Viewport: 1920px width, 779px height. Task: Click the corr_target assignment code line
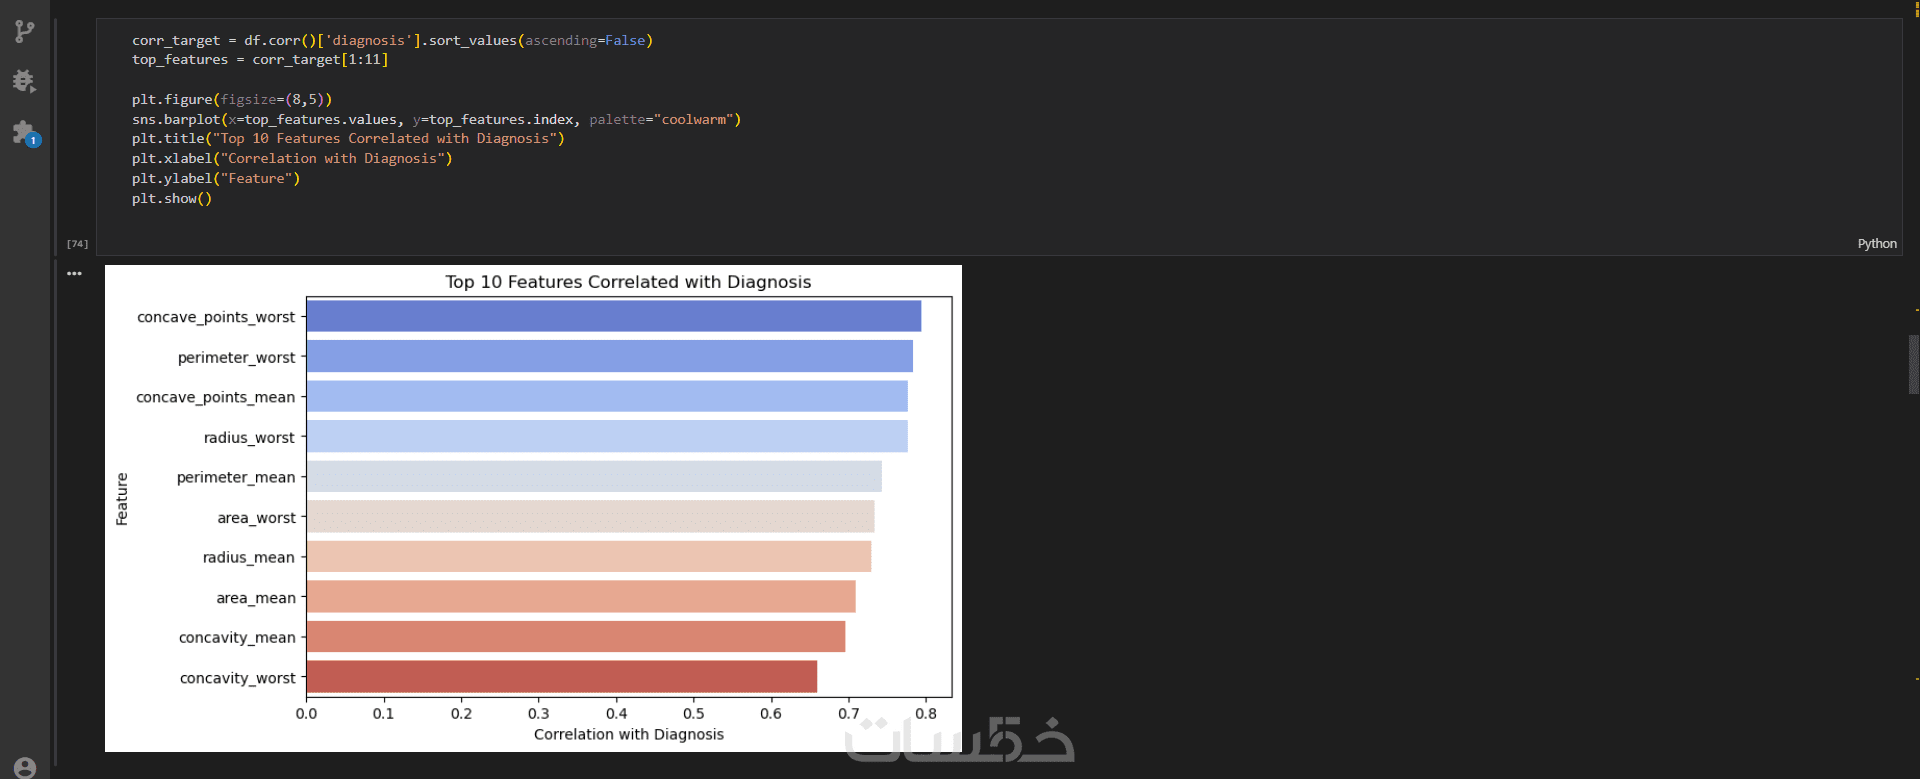[392, 41]
